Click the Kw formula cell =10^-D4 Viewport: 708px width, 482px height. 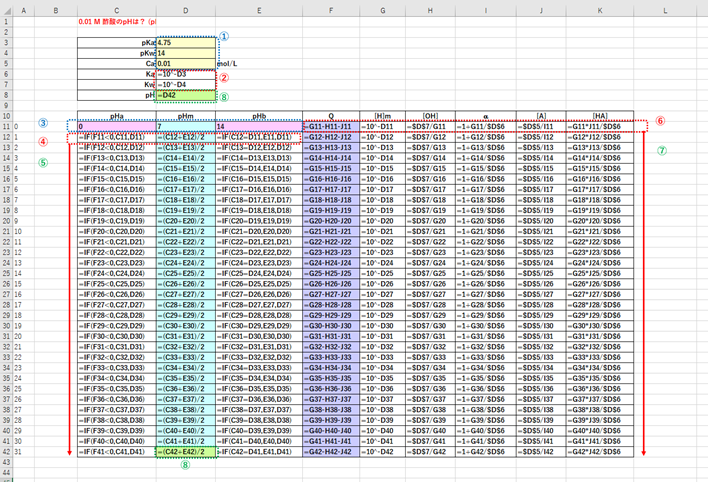point(186,84)
